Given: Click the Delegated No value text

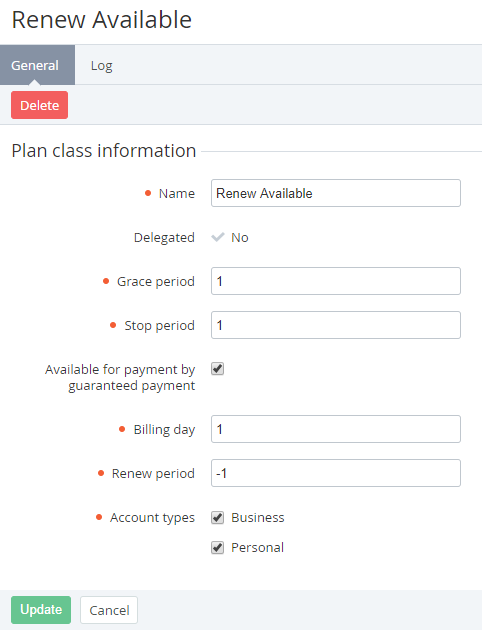Looking at the screenshot, I should tap(240, 237).
